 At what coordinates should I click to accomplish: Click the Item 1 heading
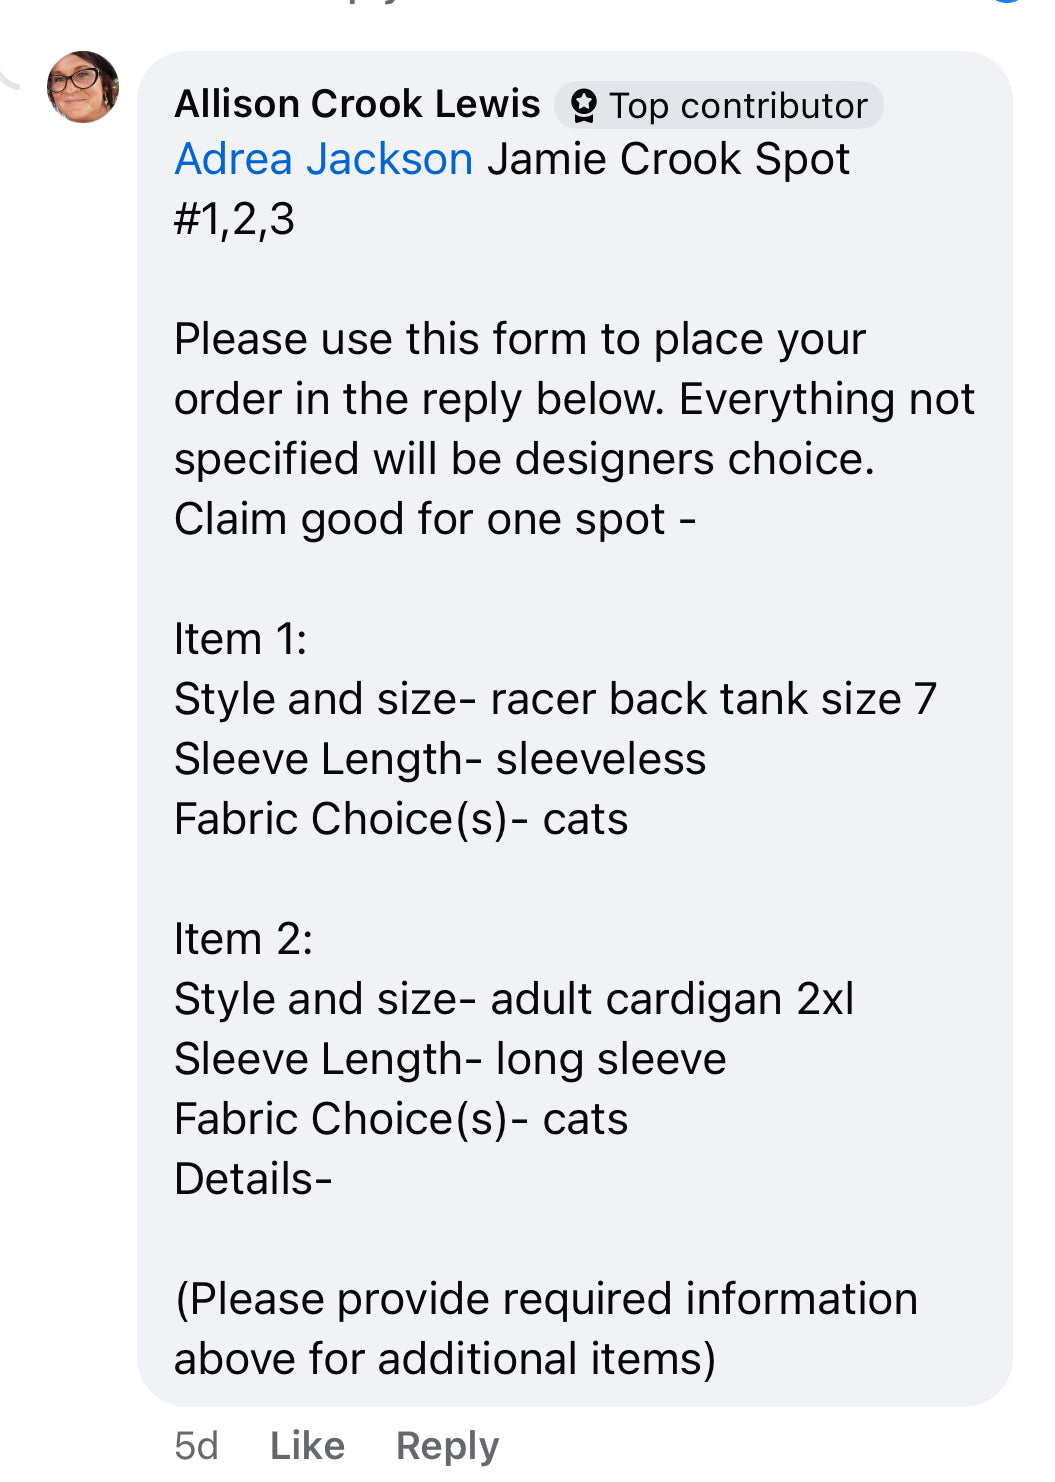coord(241,639)
